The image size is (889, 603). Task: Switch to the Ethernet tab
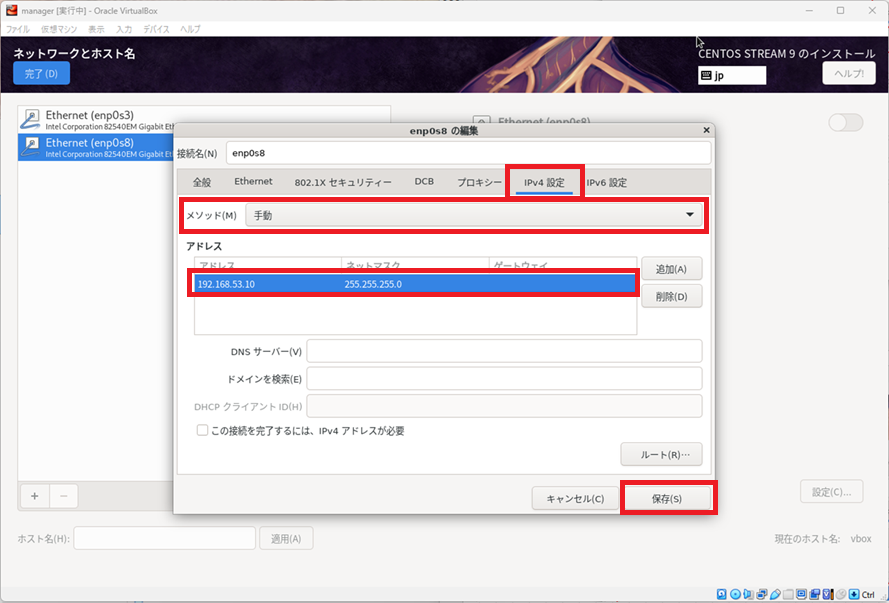point(253,181)
